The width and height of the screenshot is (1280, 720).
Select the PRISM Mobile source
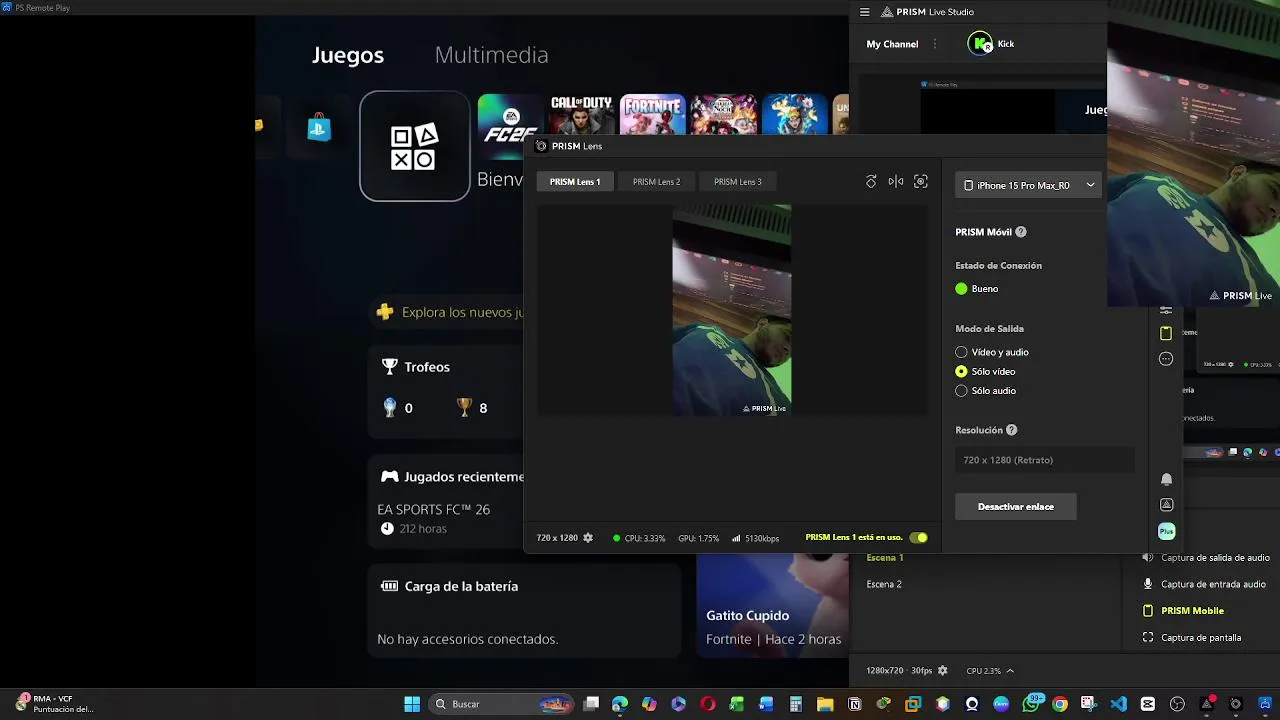click(x=1184, y=611)
